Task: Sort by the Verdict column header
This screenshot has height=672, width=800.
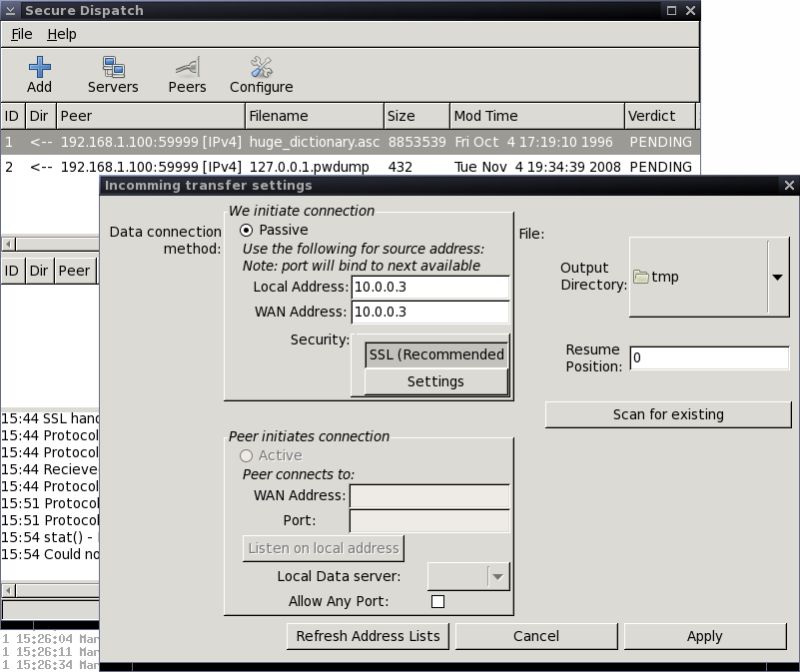Action: pos(660,116)
